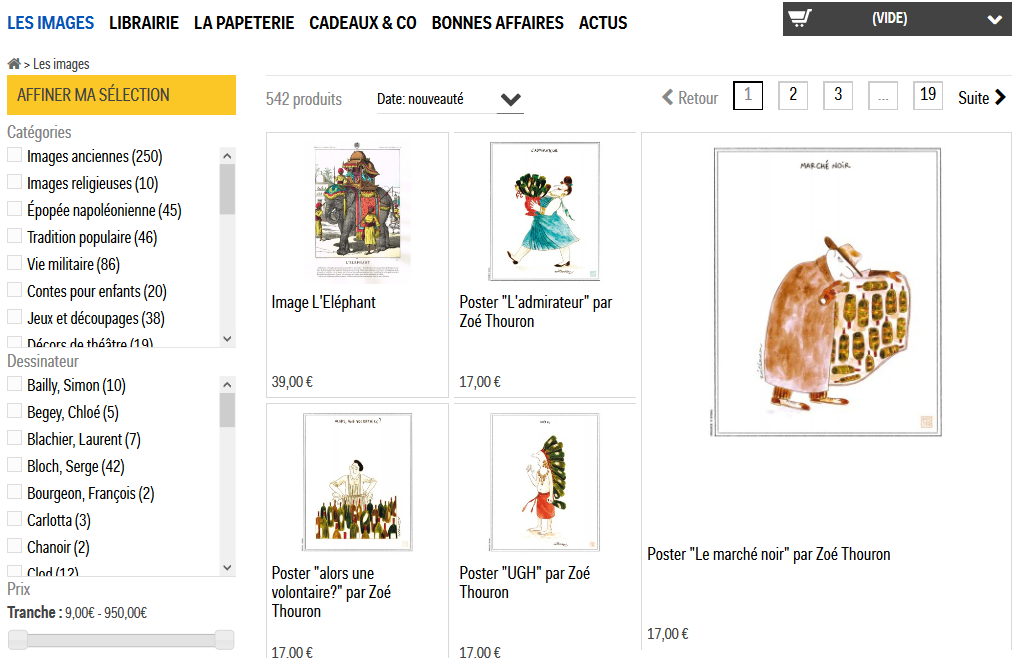
Task: Tick the Épopée napoléonienne checkbox
Action: (x=15, y=209)
